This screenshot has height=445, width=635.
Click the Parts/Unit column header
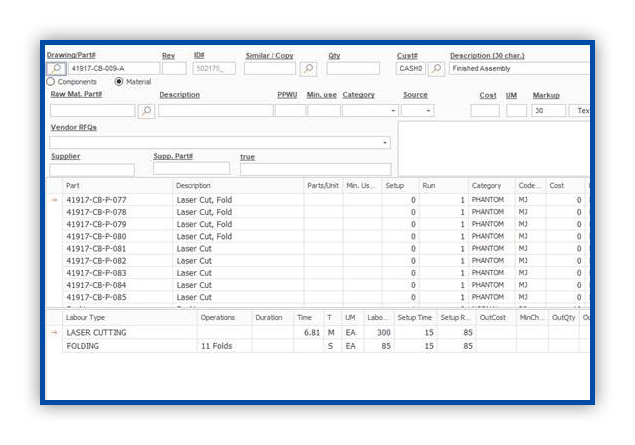tap(323, 185)
